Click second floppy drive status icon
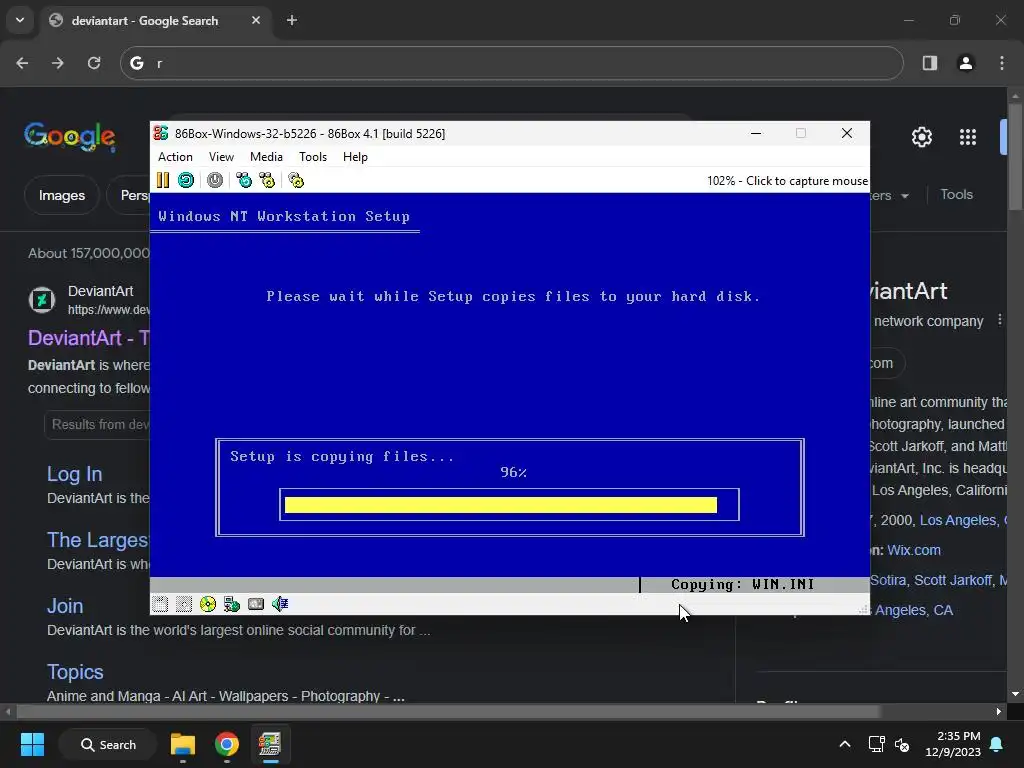The width and height of the screenshot is (1024, 768). (184, 604)
